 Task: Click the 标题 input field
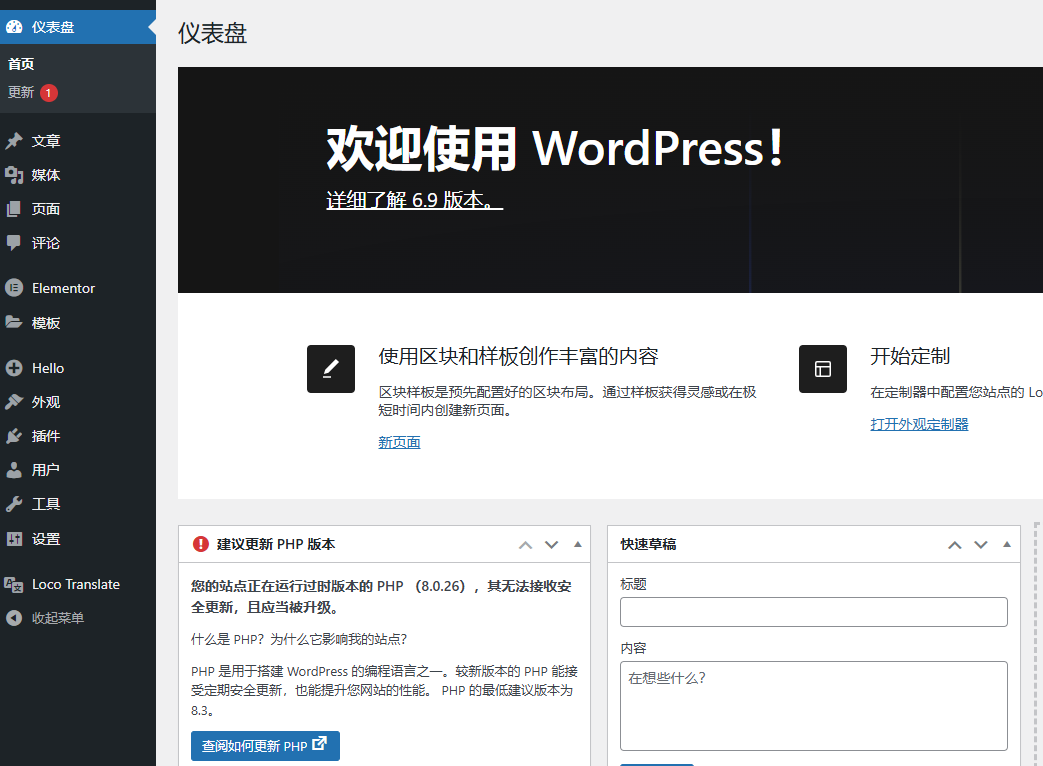813,611
